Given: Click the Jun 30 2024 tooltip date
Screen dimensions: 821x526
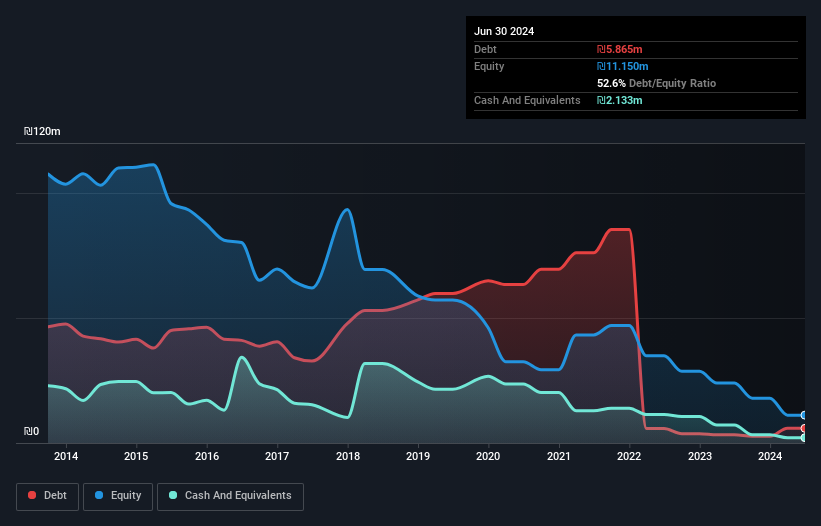Looking at the screenshot, I should (504, 31).
